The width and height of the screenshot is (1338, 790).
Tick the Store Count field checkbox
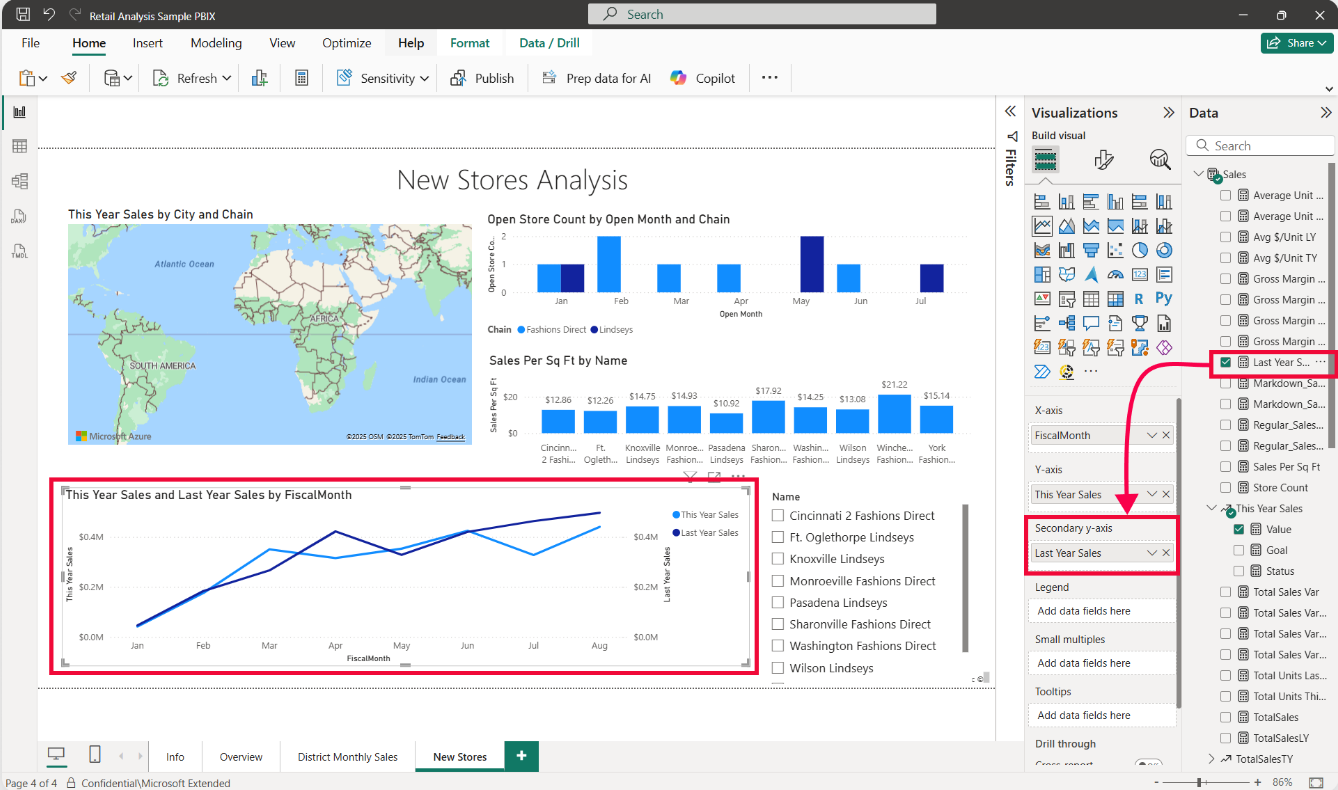coord(1226,488)
